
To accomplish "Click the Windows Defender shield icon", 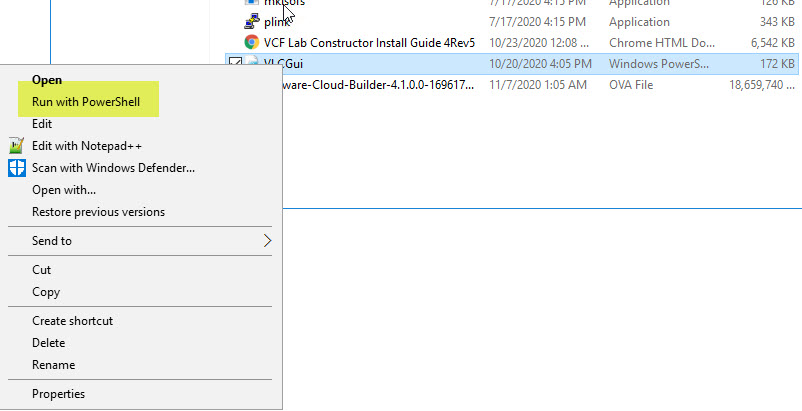I will coord(16,168).
